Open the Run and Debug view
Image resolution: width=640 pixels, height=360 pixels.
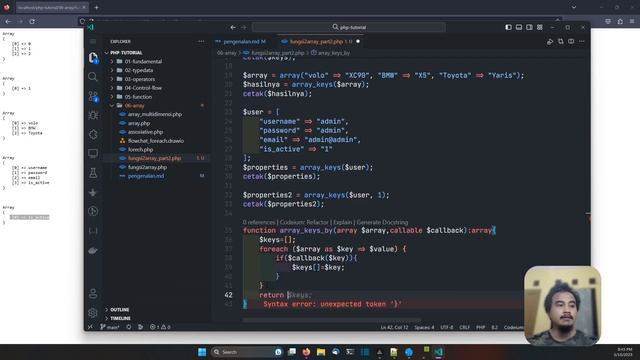click(x=93, y=115)
